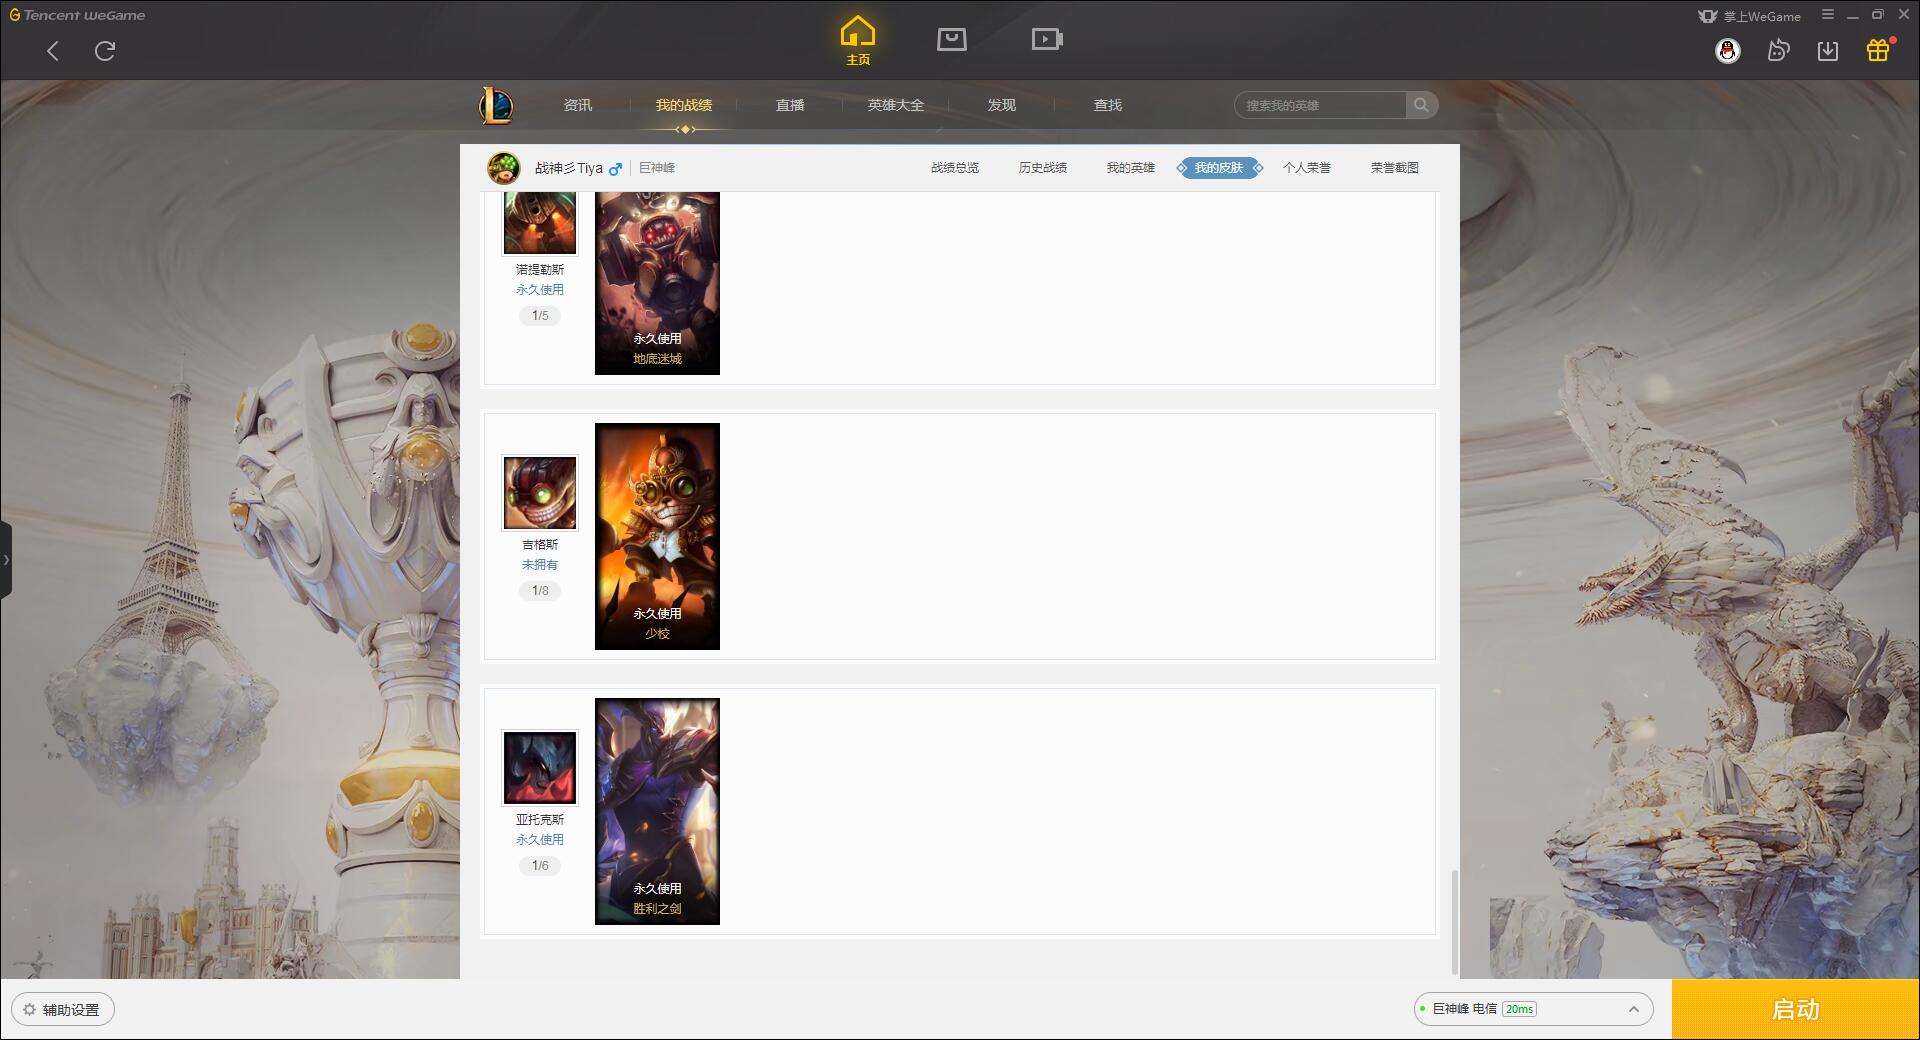This screenshot has height=1040, width=1920.
Task: Click 永久使用 status under 诺提勒斯
Action: pos(540,290)
